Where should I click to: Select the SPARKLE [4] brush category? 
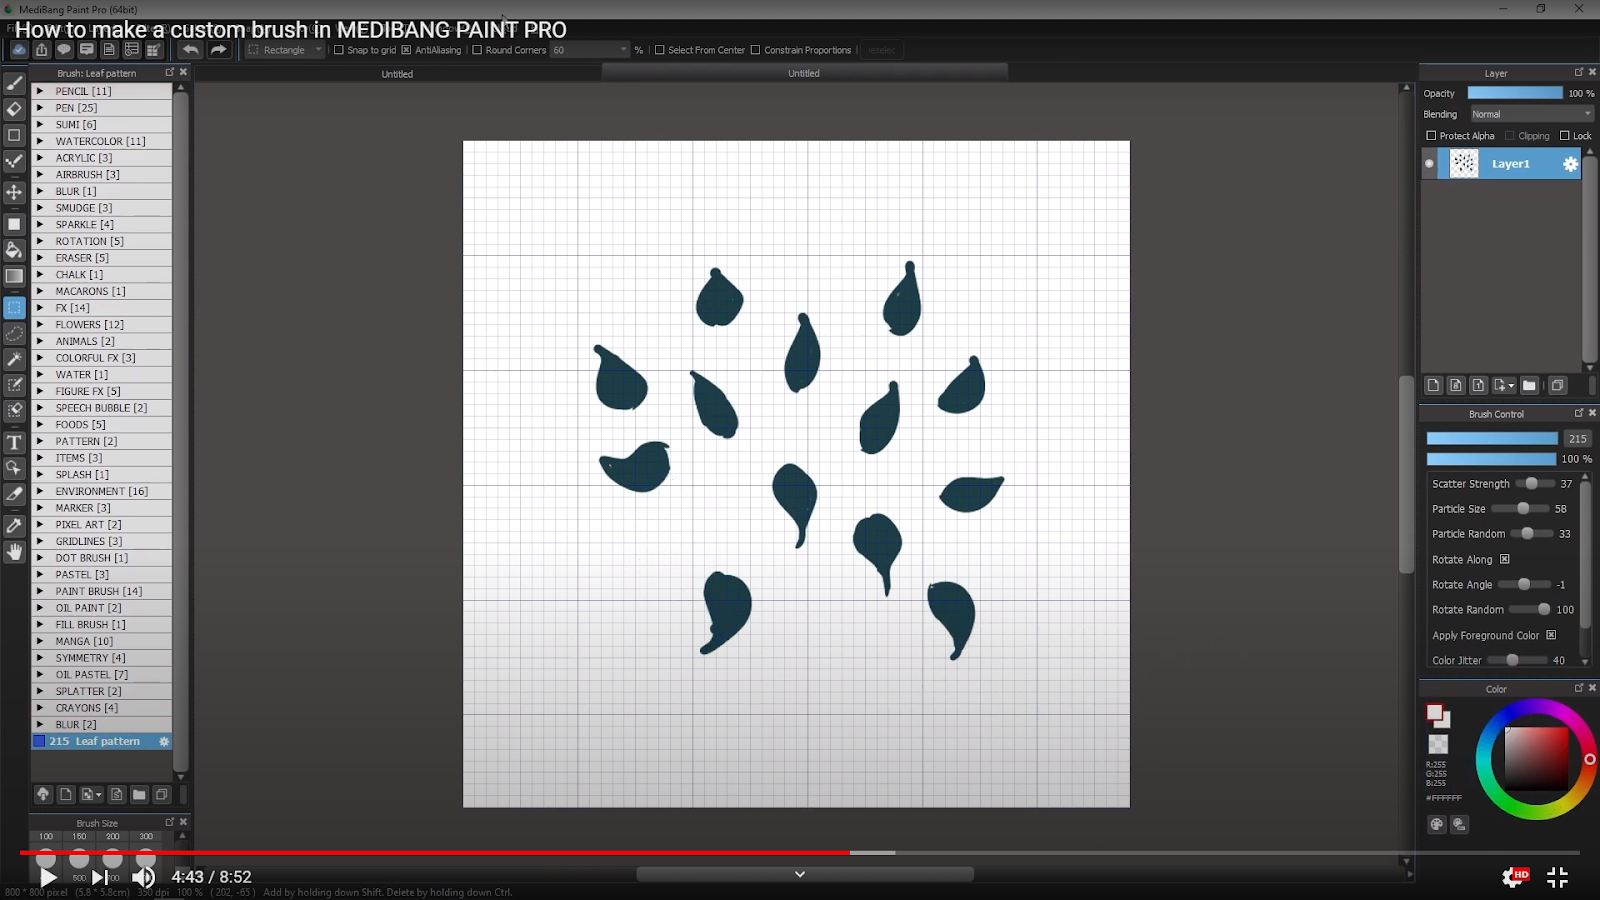[x=102, y=225]
